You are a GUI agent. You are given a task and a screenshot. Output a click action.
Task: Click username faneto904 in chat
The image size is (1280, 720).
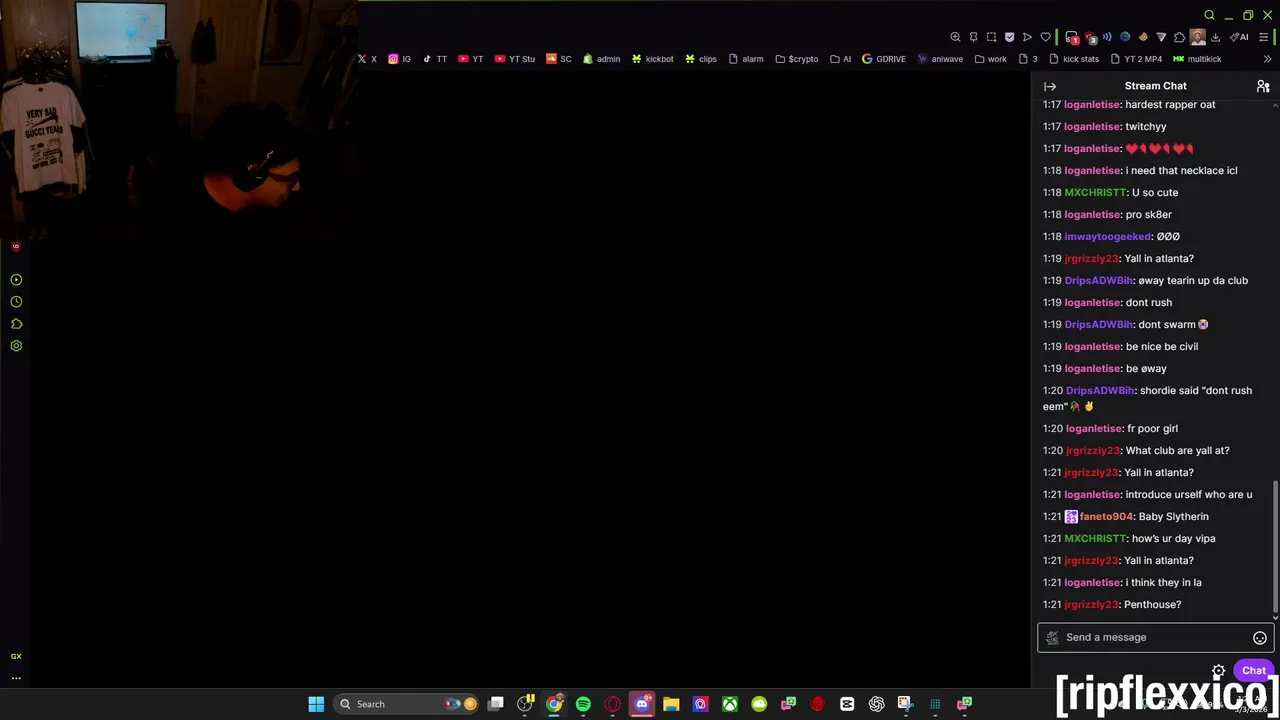tap(1106, 517)
